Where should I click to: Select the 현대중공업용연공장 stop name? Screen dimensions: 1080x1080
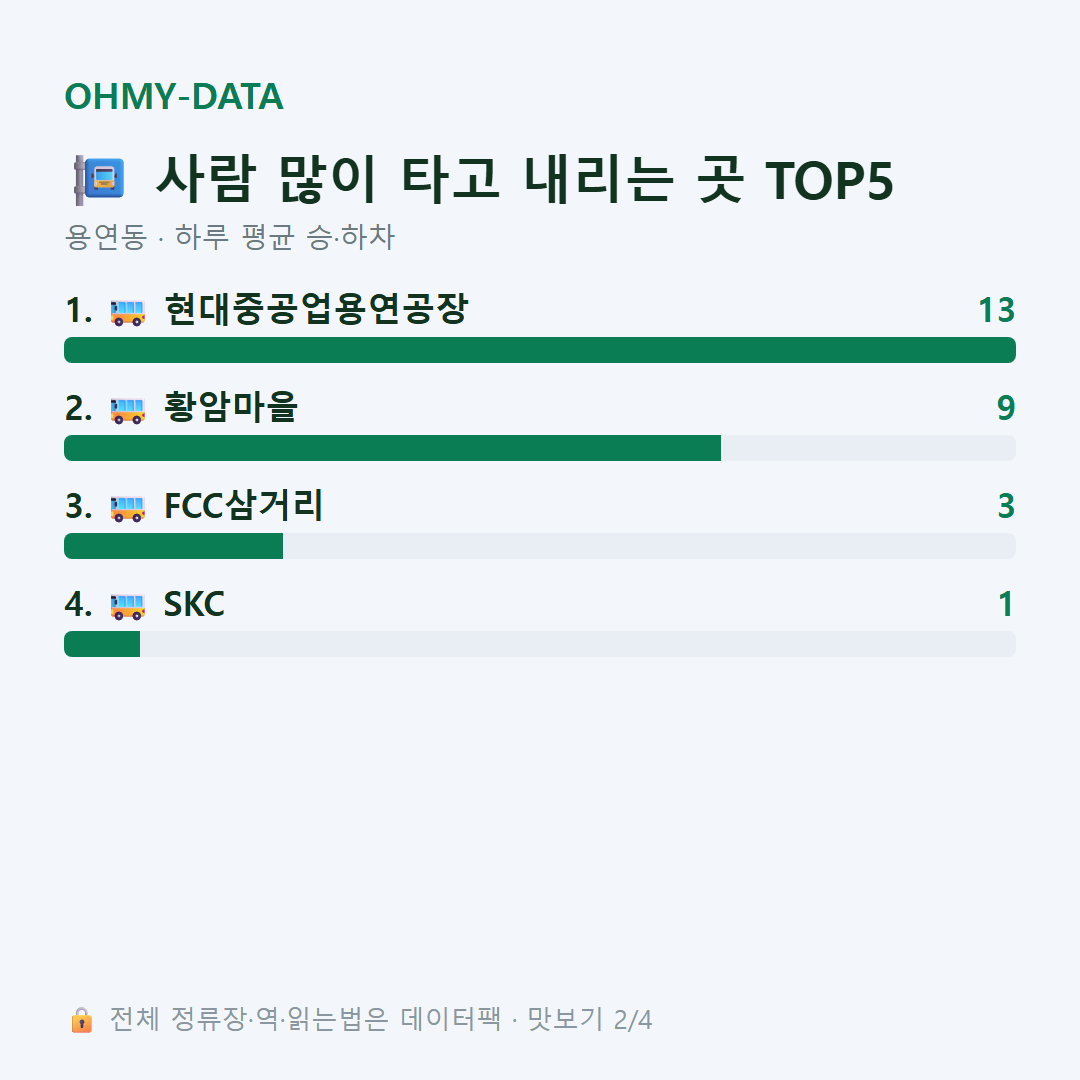[x=316, y=309]
